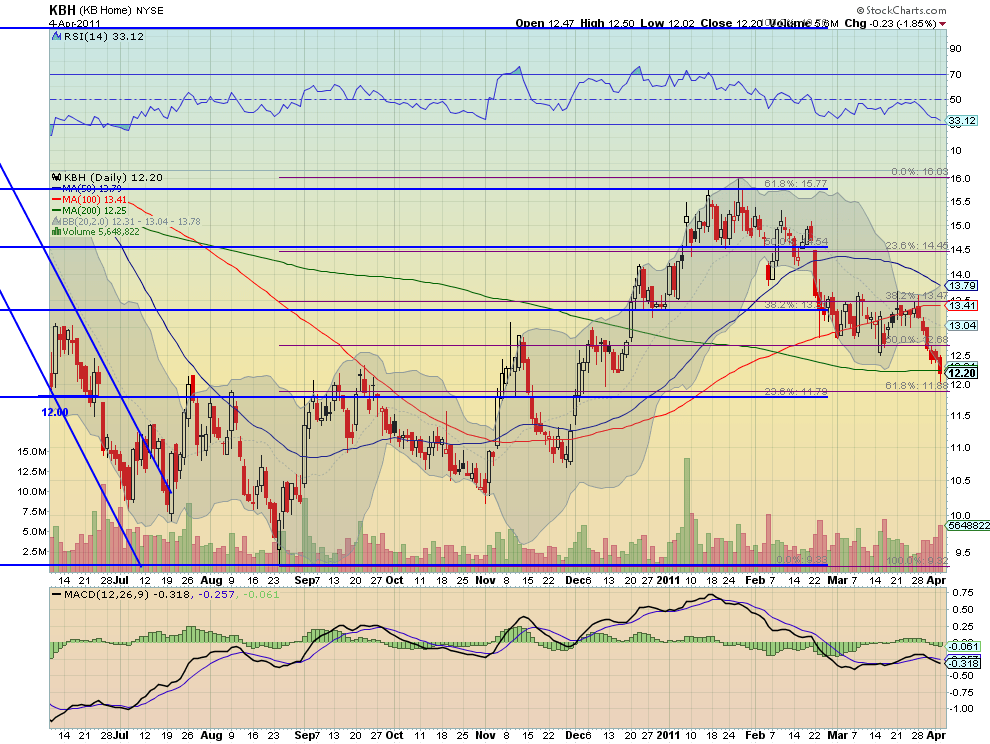
Task: Click the '61.8%: 15.77' Fibonacci label
Action: [796, 184]
